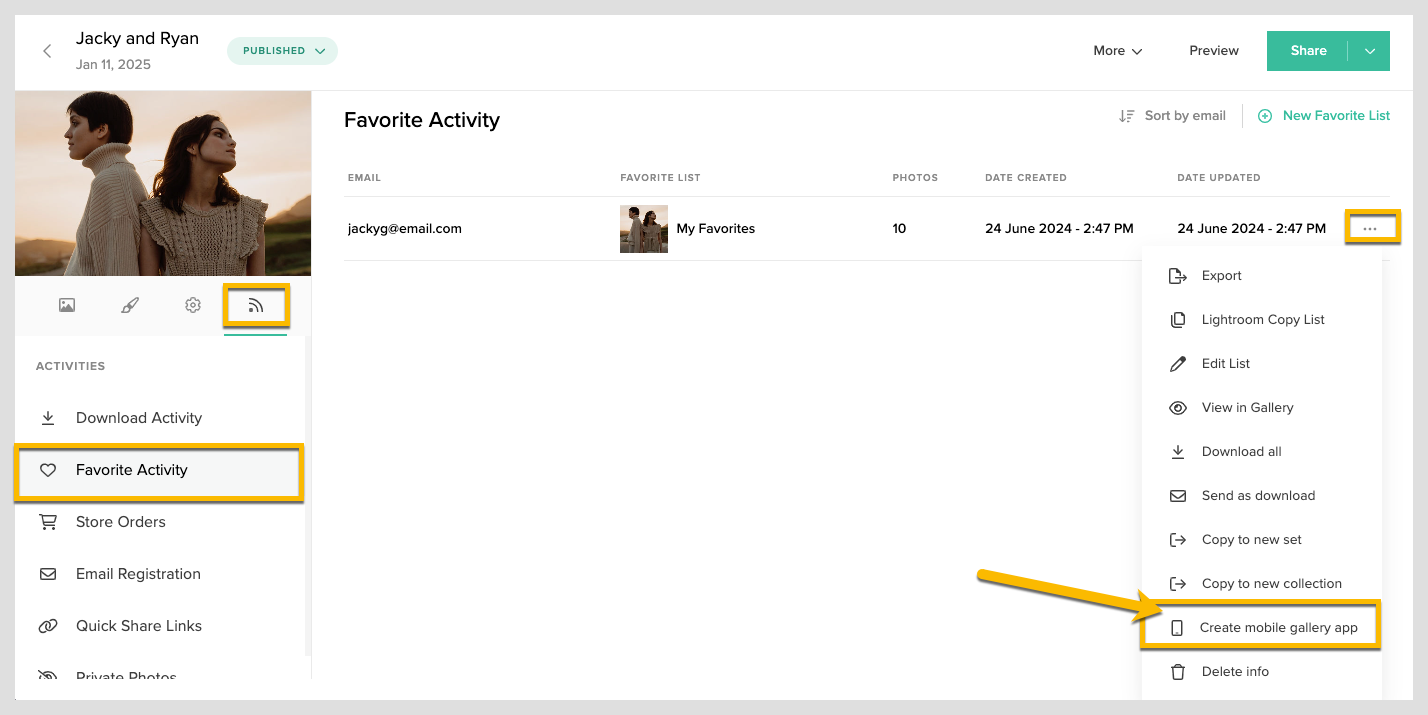
Task: Select Favorite Activity in the sidebar
Action: (x=131, y=469)
